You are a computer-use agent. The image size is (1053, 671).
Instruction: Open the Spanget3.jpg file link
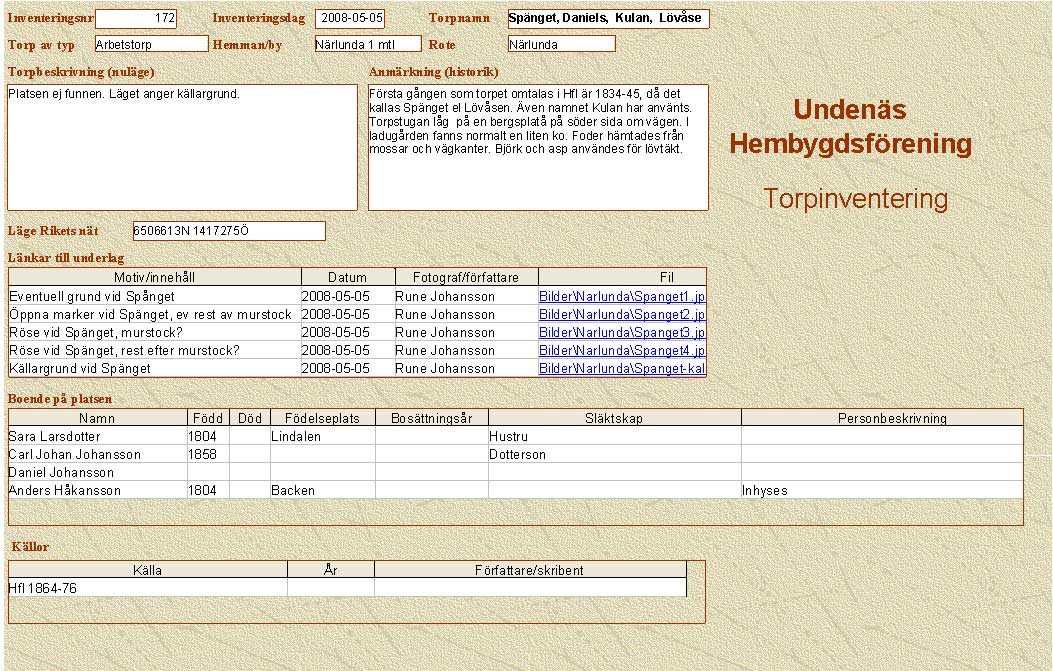[622, 333]
